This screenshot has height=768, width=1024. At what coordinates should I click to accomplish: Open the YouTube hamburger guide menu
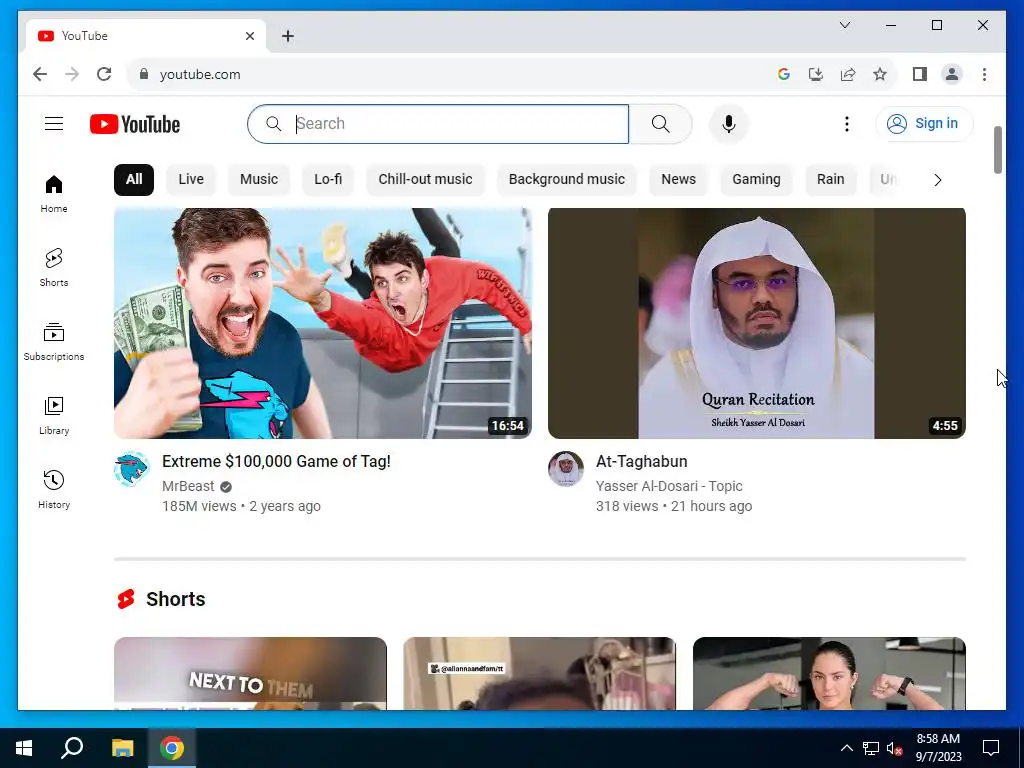click(x=54, y=123)
